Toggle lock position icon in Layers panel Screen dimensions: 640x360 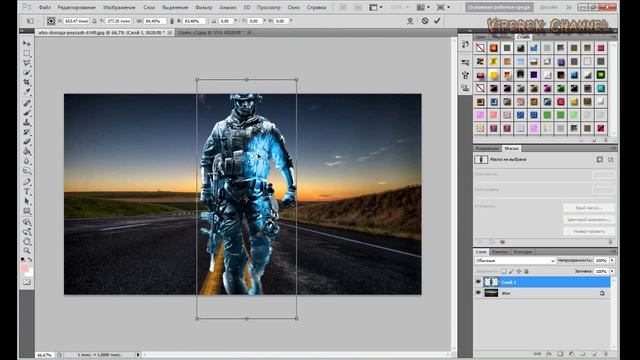click(x=519, y=271)
